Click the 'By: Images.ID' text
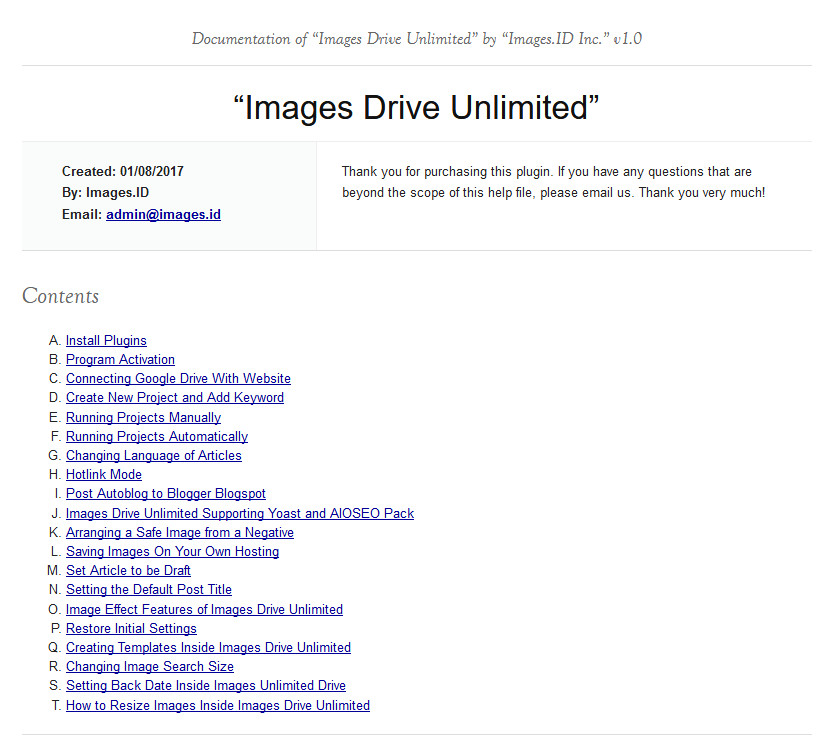The image size is (833, 755). point(105,193)
